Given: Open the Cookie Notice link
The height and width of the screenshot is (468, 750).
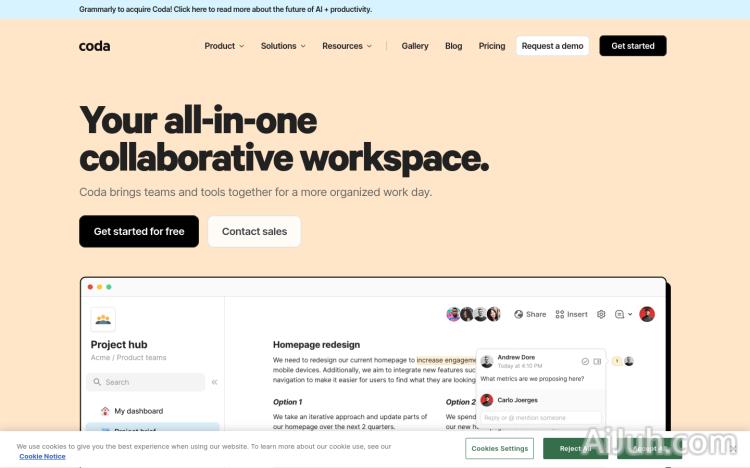Looking at the screenshot, I should point(42,457).
